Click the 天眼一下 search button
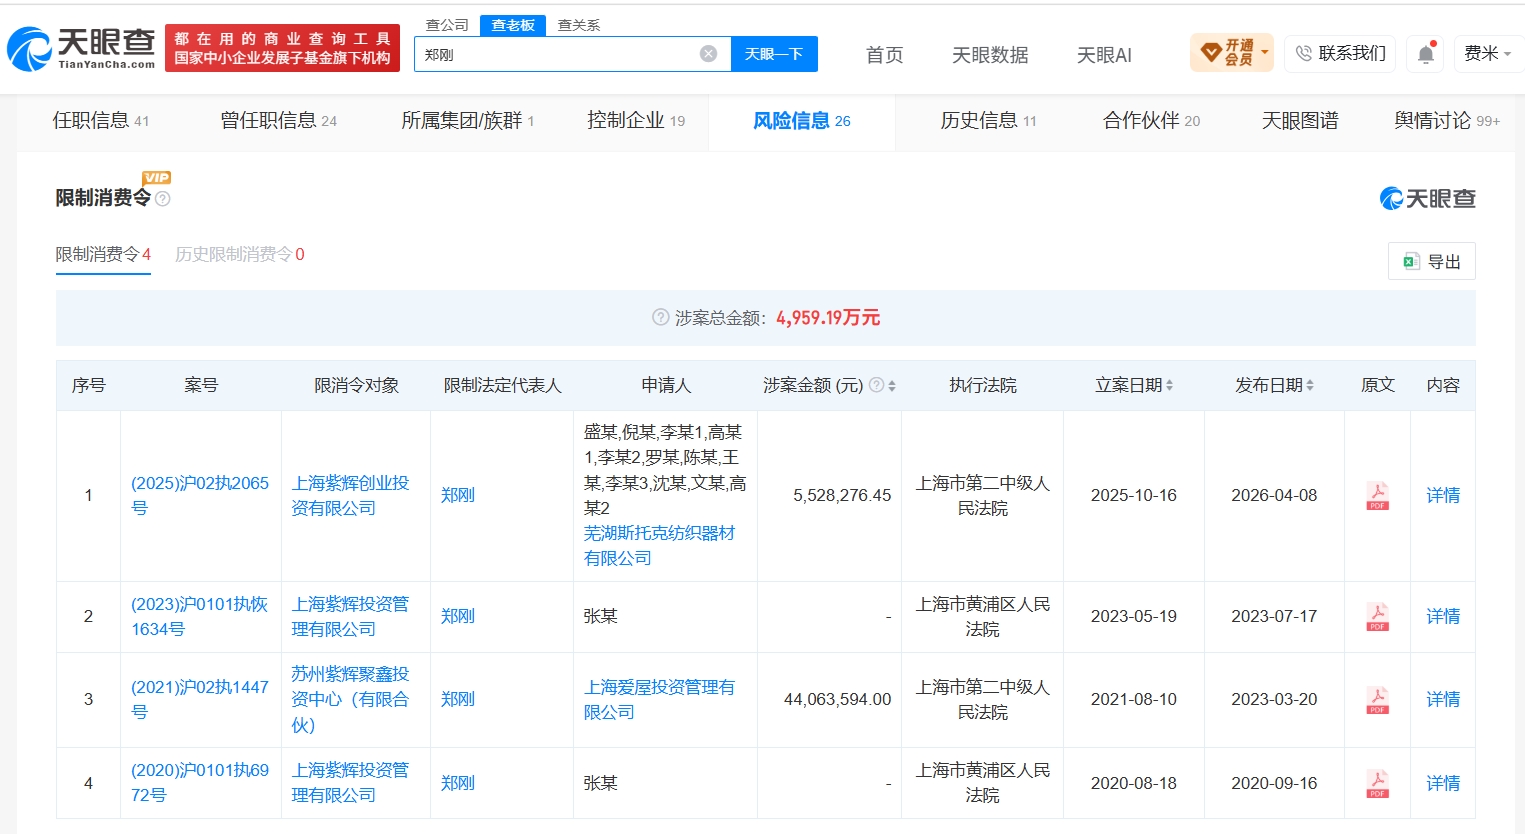 [x=774, y=54]
